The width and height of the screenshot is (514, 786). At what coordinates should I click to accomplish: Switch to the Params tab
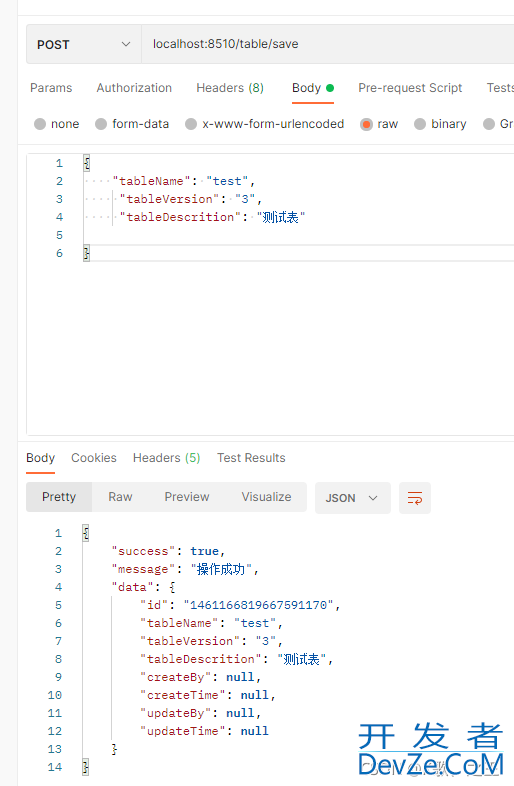[x=51, y=88]
